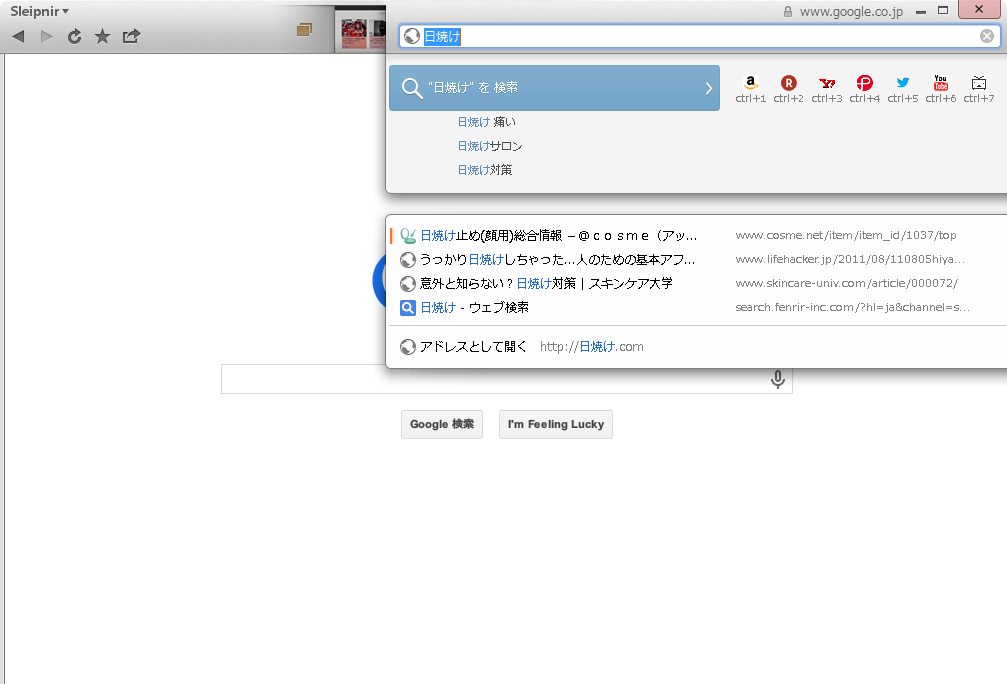This screenshot has width=1007, height=684.
Task: Click the Google search input field
Action: click(x=507, y=379)
